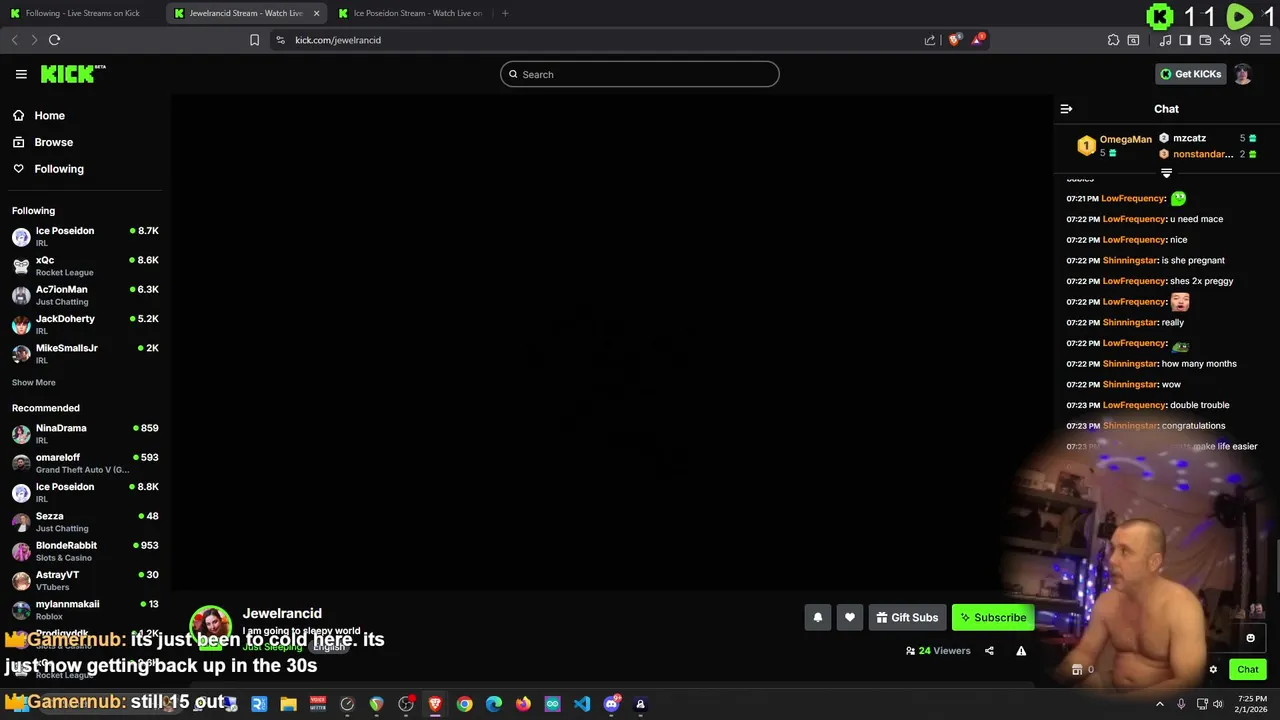
Task: Open the Brave playlist music icon
Action: coord(1165,40)
